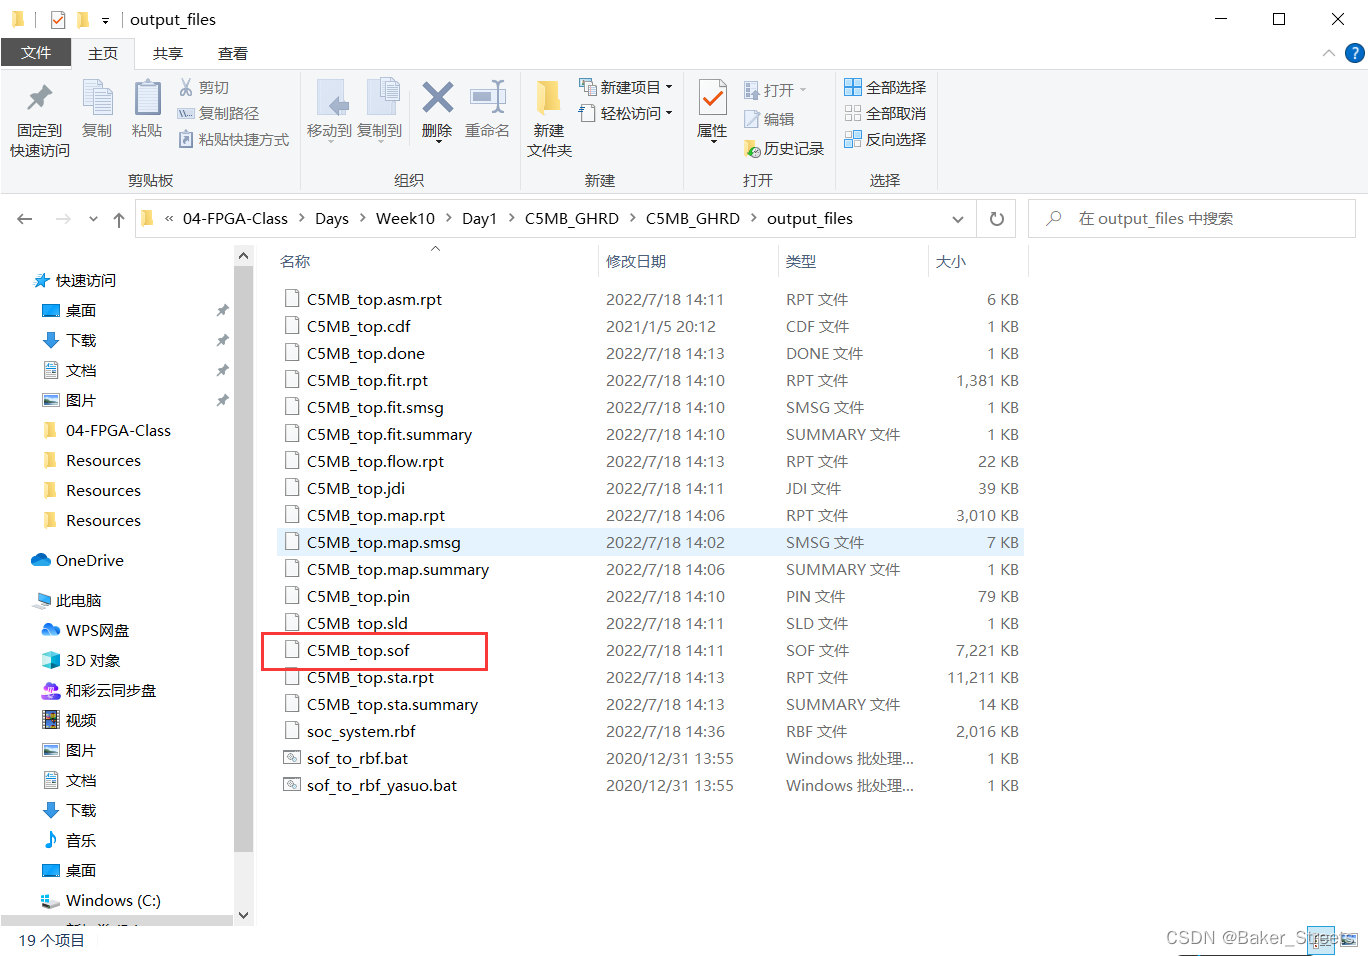Image resolution: width=1369 pixels, height=956 pixels.
Task: Open the Help question mark icon
Action: [1355, 53]
